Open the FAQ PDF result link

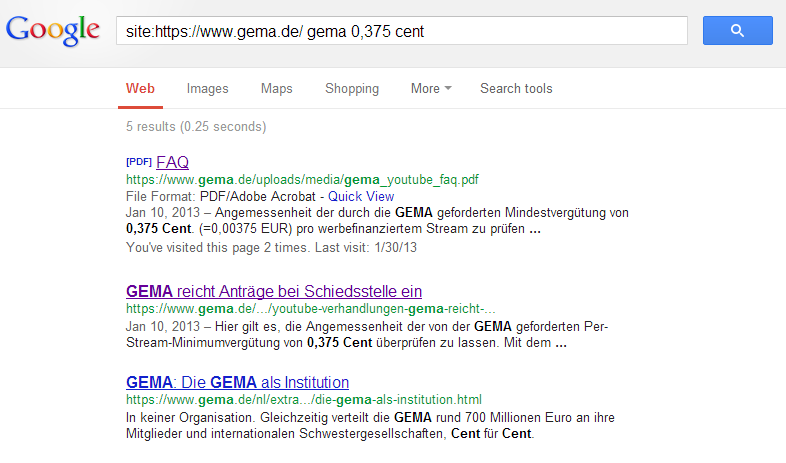click(172, 162)
